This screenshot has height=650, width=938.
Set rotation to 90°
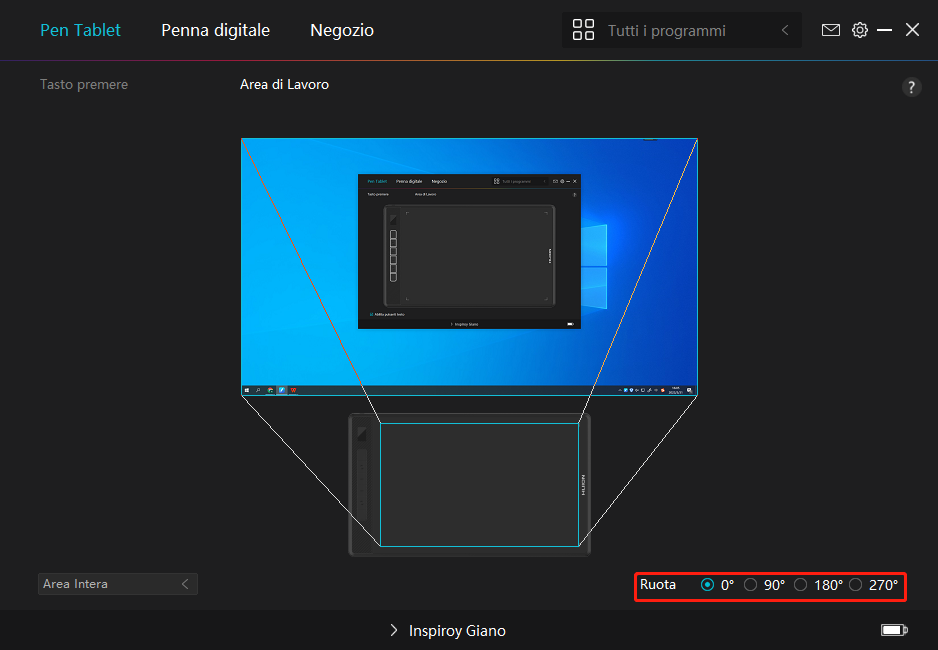tap(751, 585)
